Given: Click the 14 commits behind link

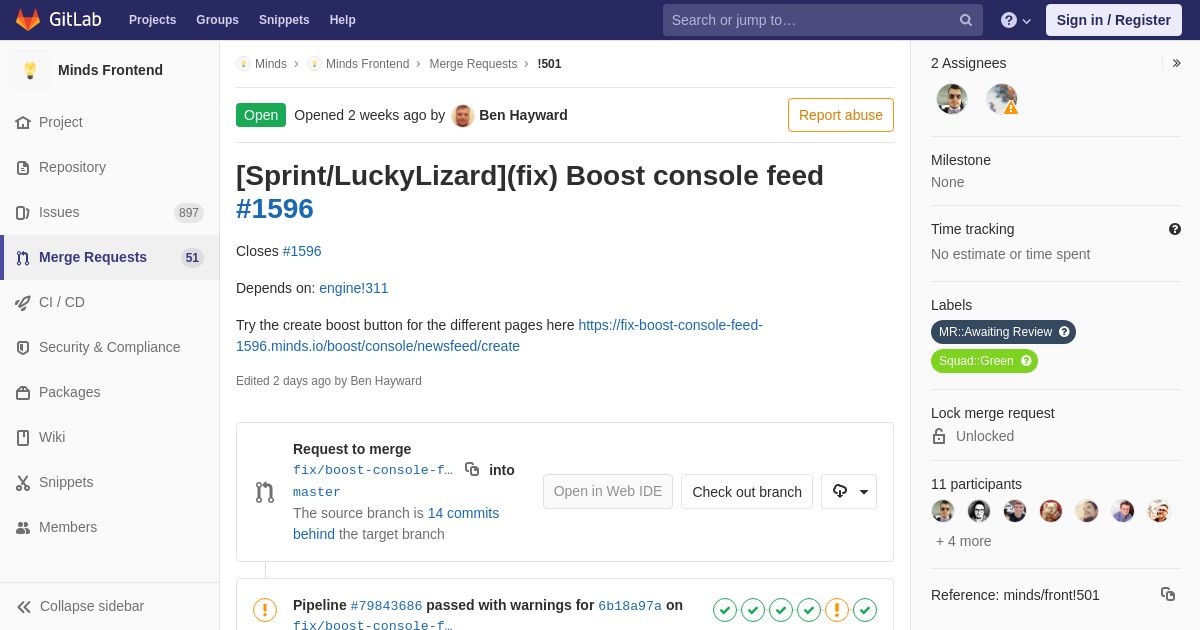Looking at the screenshot, I should click(x=396, y=523).
